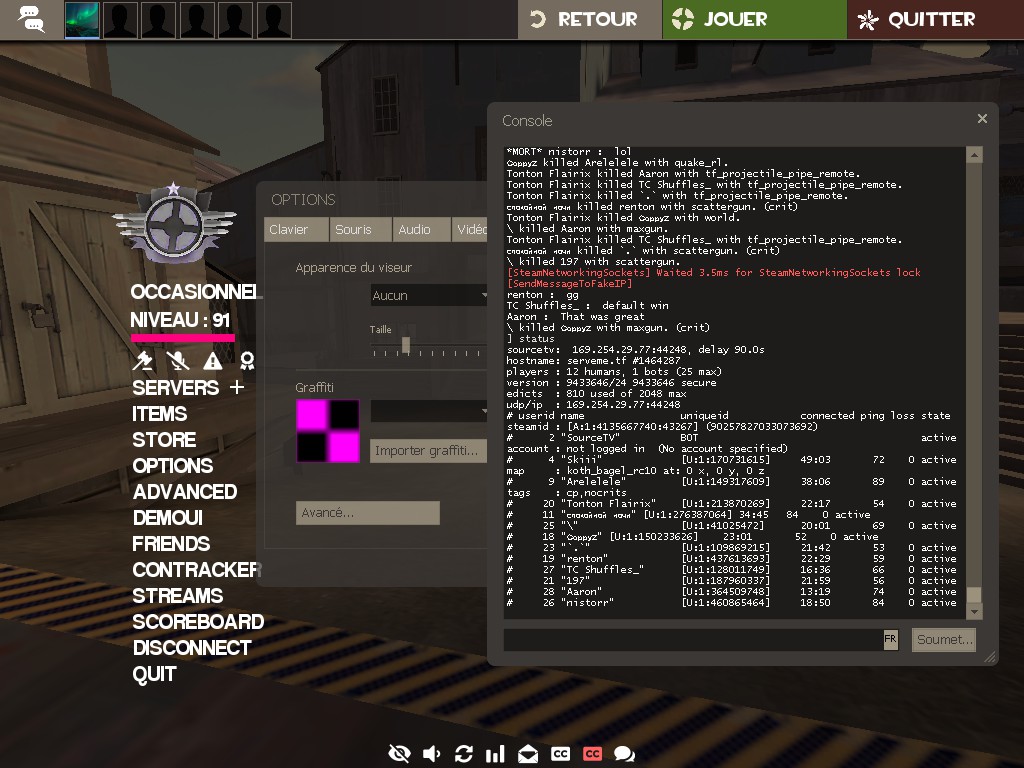Click the muted microphone icon
Screen dimensions: 1024x768
point(178,361)
